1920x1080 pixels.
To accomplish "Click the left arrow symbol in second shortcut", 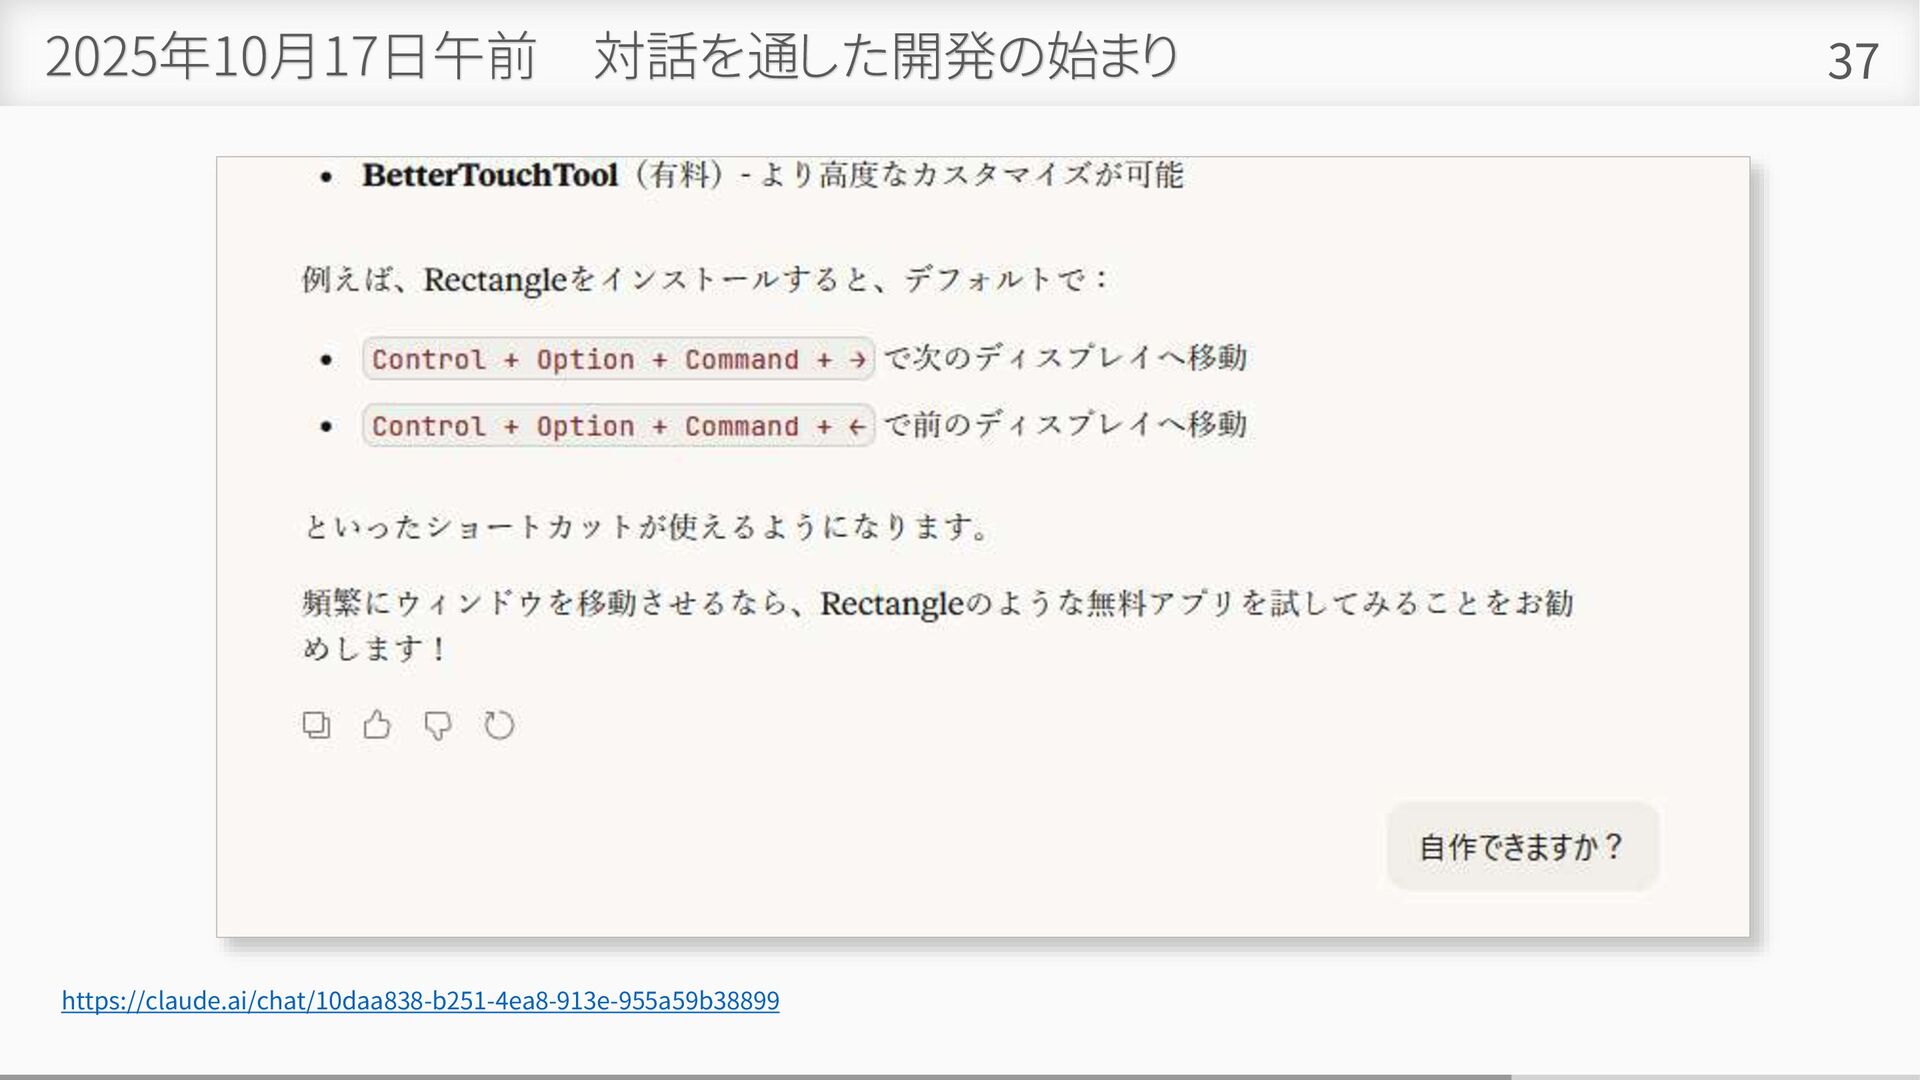I will point(857,427).
